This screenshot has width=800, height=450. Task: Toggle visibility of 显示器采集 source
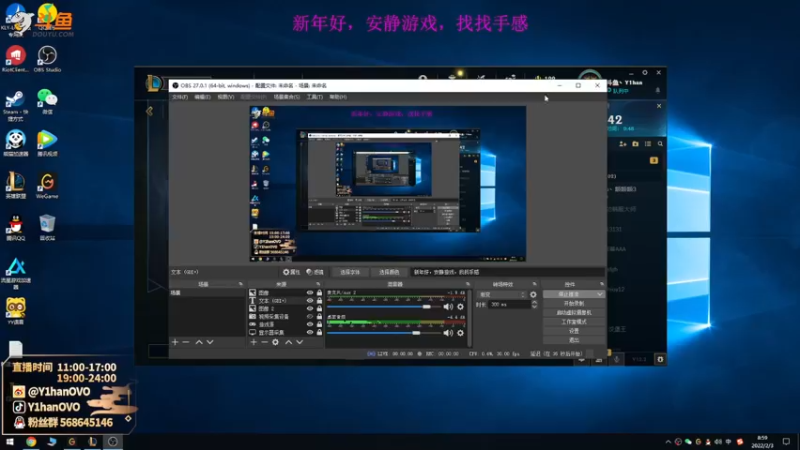tap(310, 332)
